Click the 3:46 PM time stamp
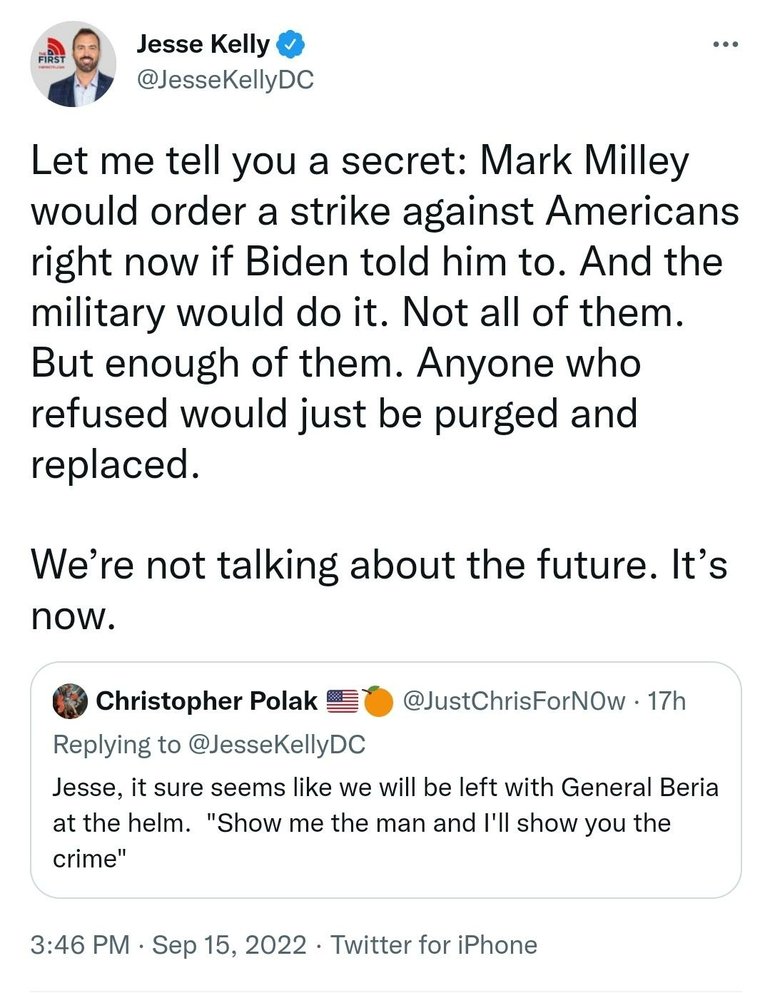 (78, 944)
